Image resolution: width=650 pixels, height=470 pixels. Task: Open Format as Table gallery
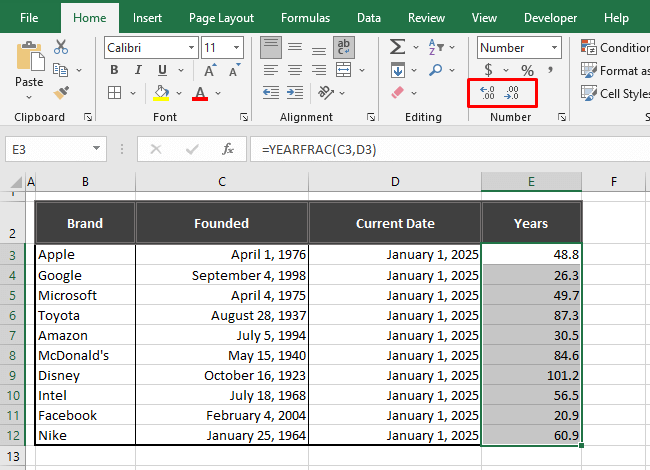coord(615,70)
